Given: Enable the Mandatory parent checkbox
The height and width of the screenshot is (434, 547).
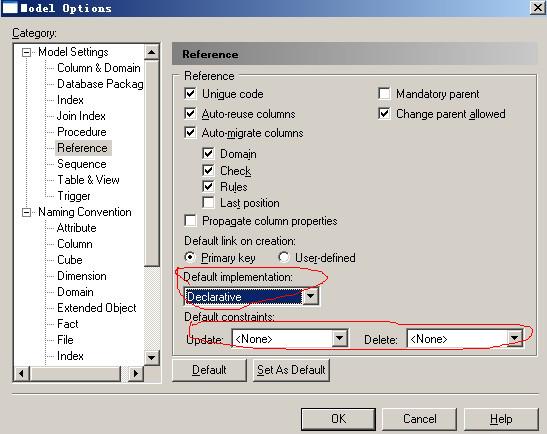Looking at the screenshot, I should [x=384, y=93].
